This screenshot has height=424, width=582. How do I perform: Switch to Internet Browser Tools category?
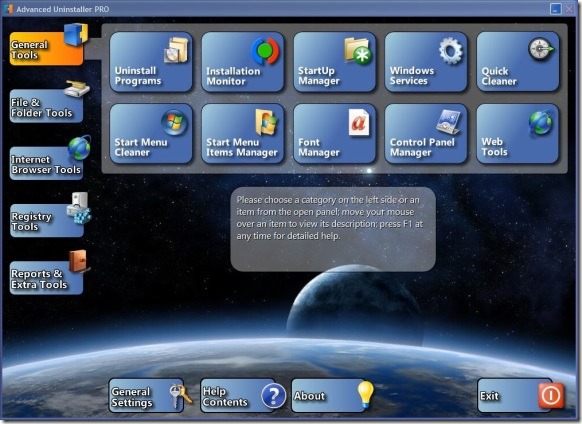coord(46,163)
